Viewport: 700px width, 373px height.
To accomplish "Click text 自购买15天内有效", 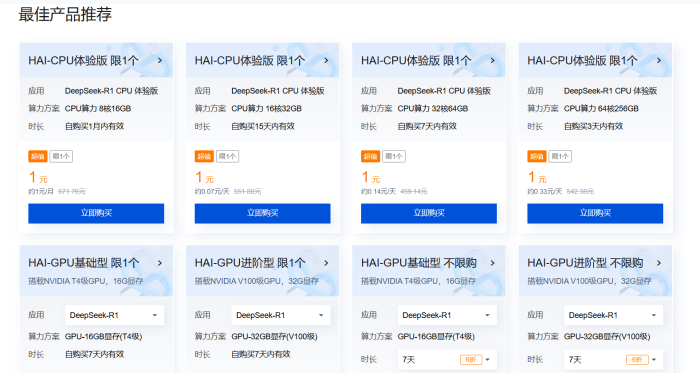I will point(263,126).
